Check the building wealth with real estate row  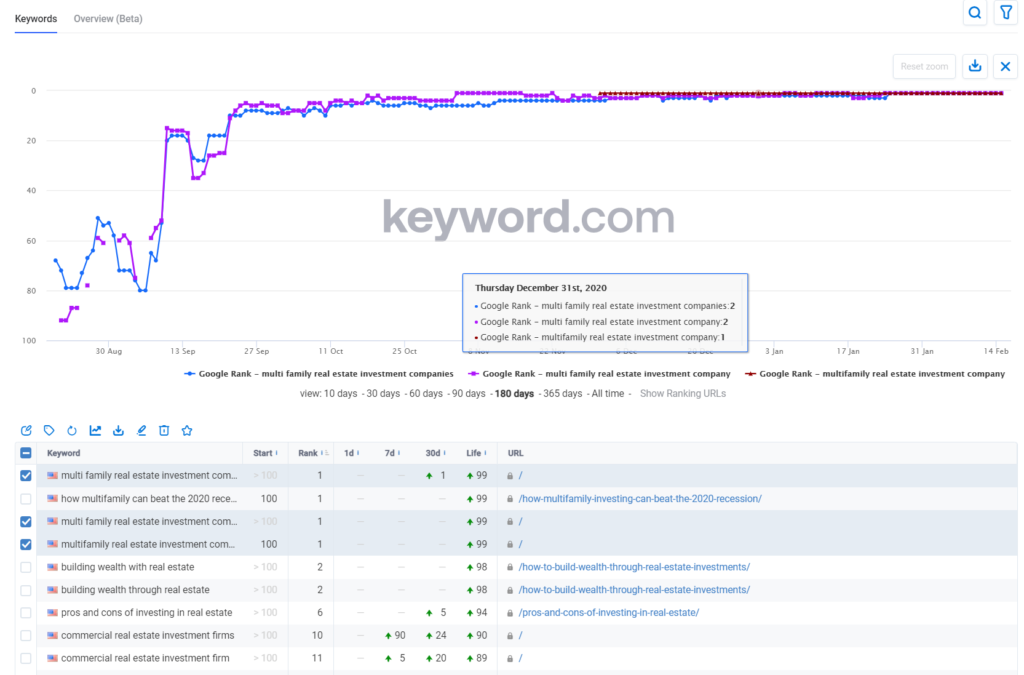pyautogui.click(x=26, y=567)
